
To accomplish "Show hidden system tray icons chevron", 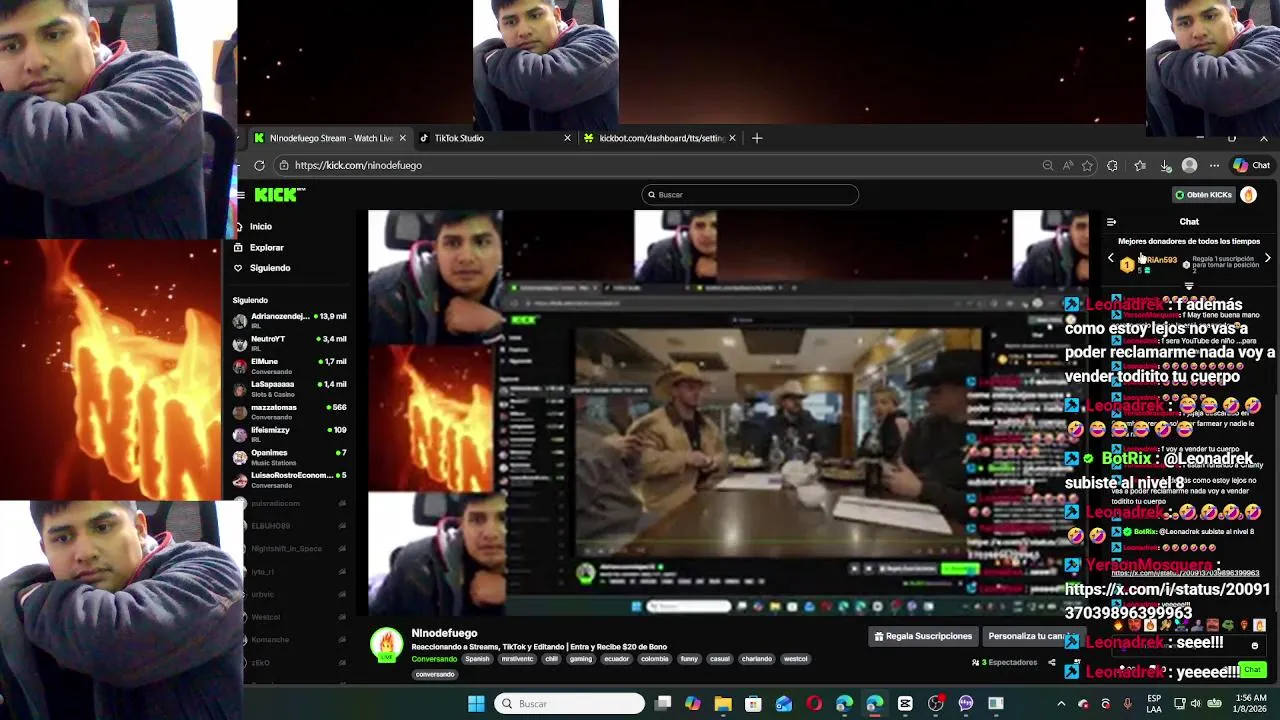I will pyautogui.click(x=1061, y=704).
